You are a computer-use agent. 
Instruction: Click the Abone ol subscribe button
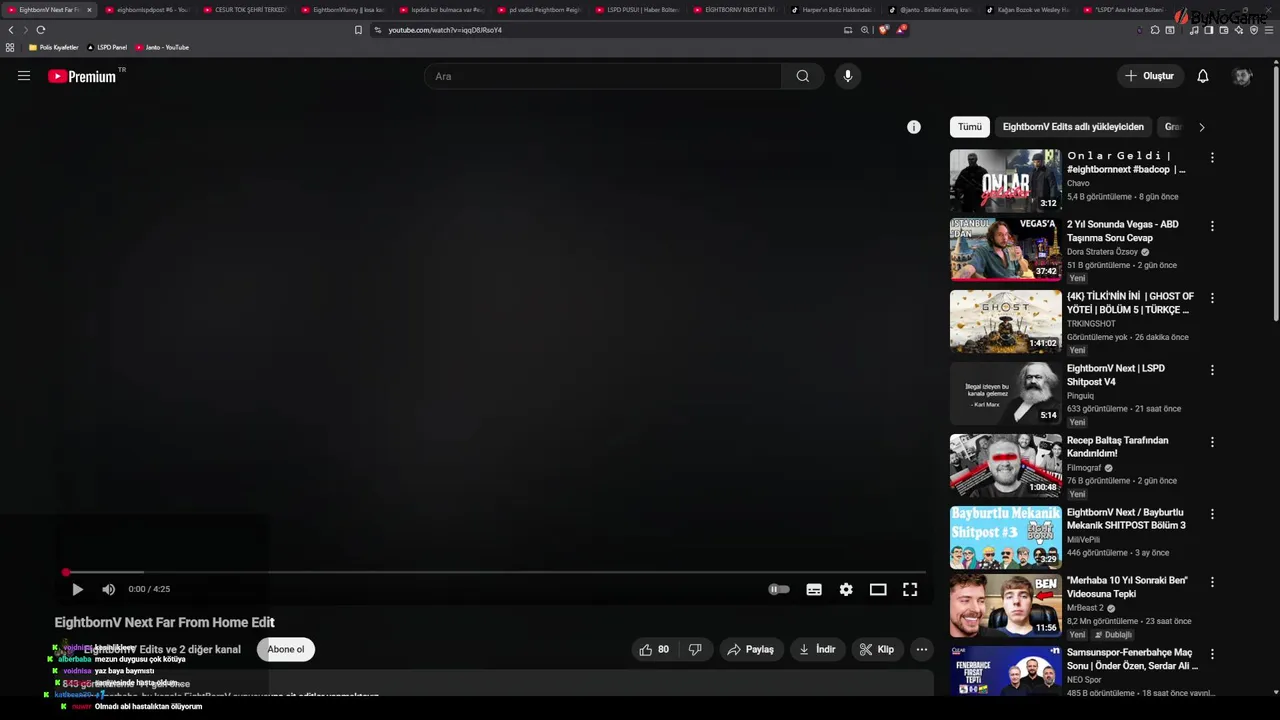[285, 649]
